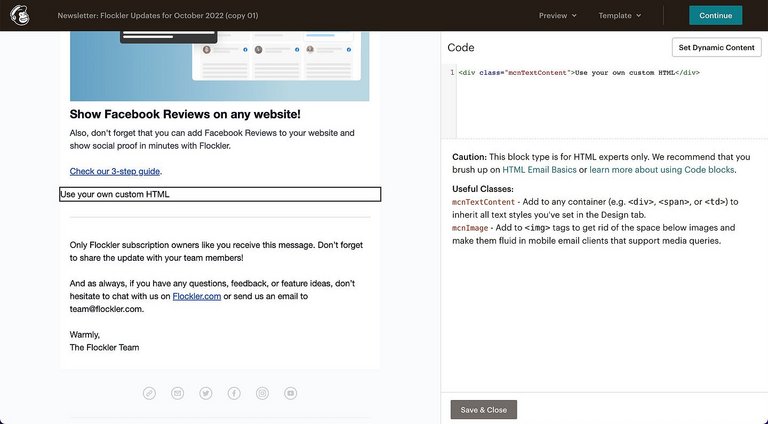This screenshot has height=424, width=768.
Task: Open learn more about using Code blocks link
Action: (662, 170)
